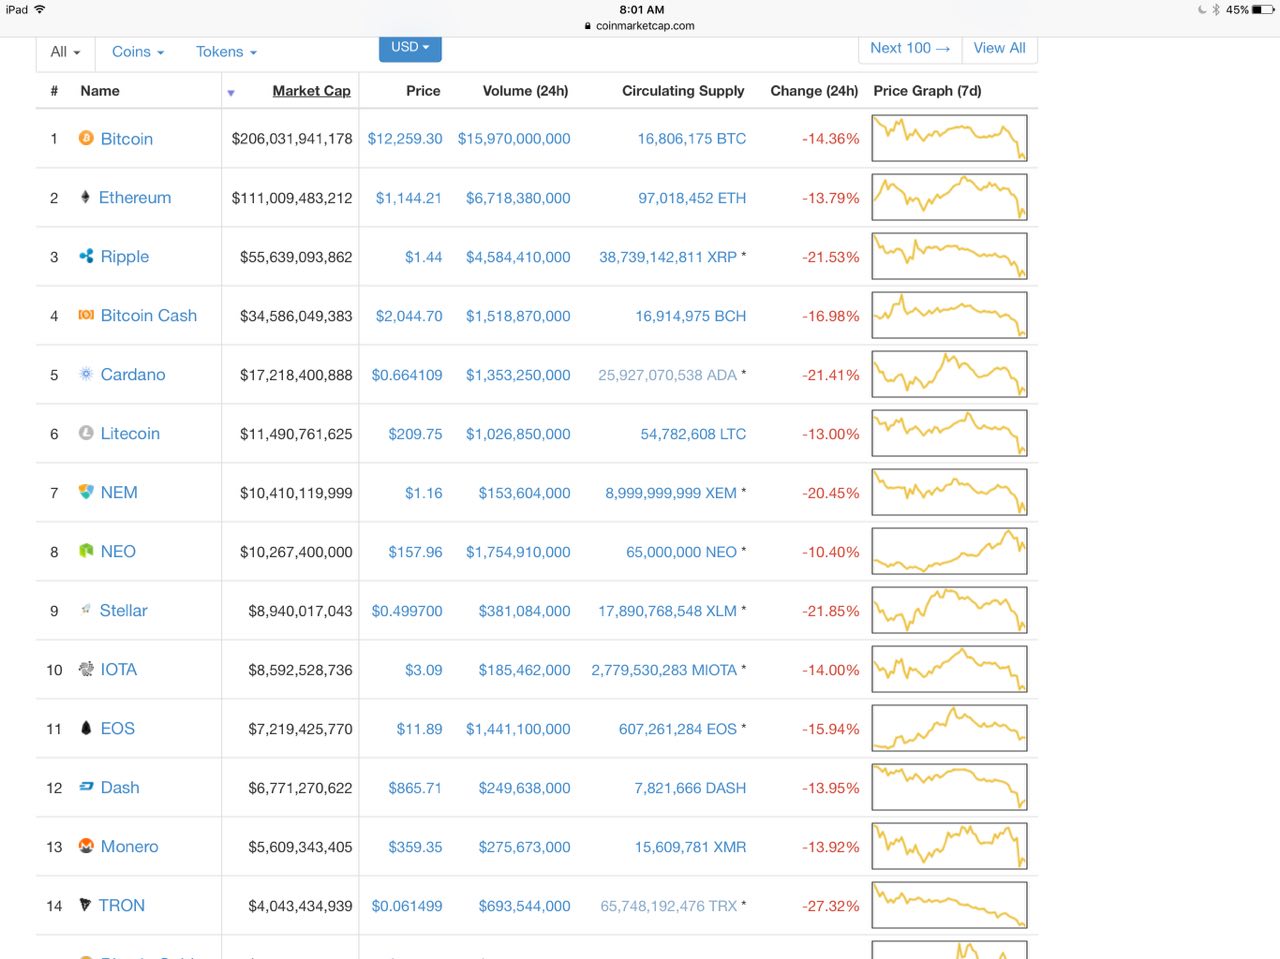1280x959 pixels.
Task: Click the Bitcoin coin logo icon
Action: (x=86, y=138)
